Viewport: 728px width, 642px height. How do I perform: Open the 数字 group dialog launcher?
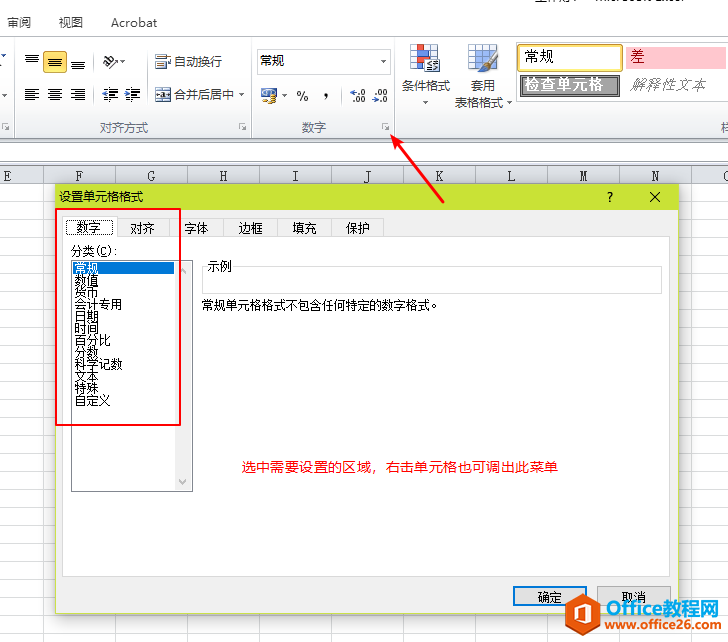385,127
